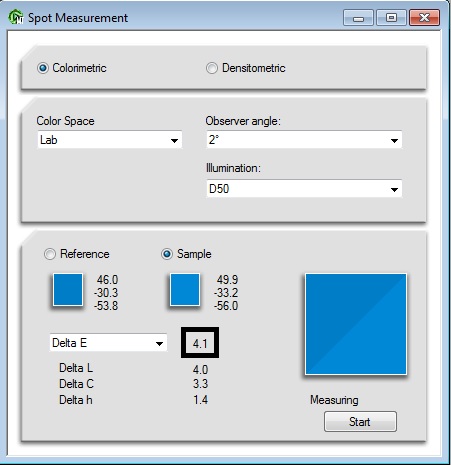This screenshot has height=465, width=451.
Task: Select the Colorimetric radio button
Action: [43, 68]
